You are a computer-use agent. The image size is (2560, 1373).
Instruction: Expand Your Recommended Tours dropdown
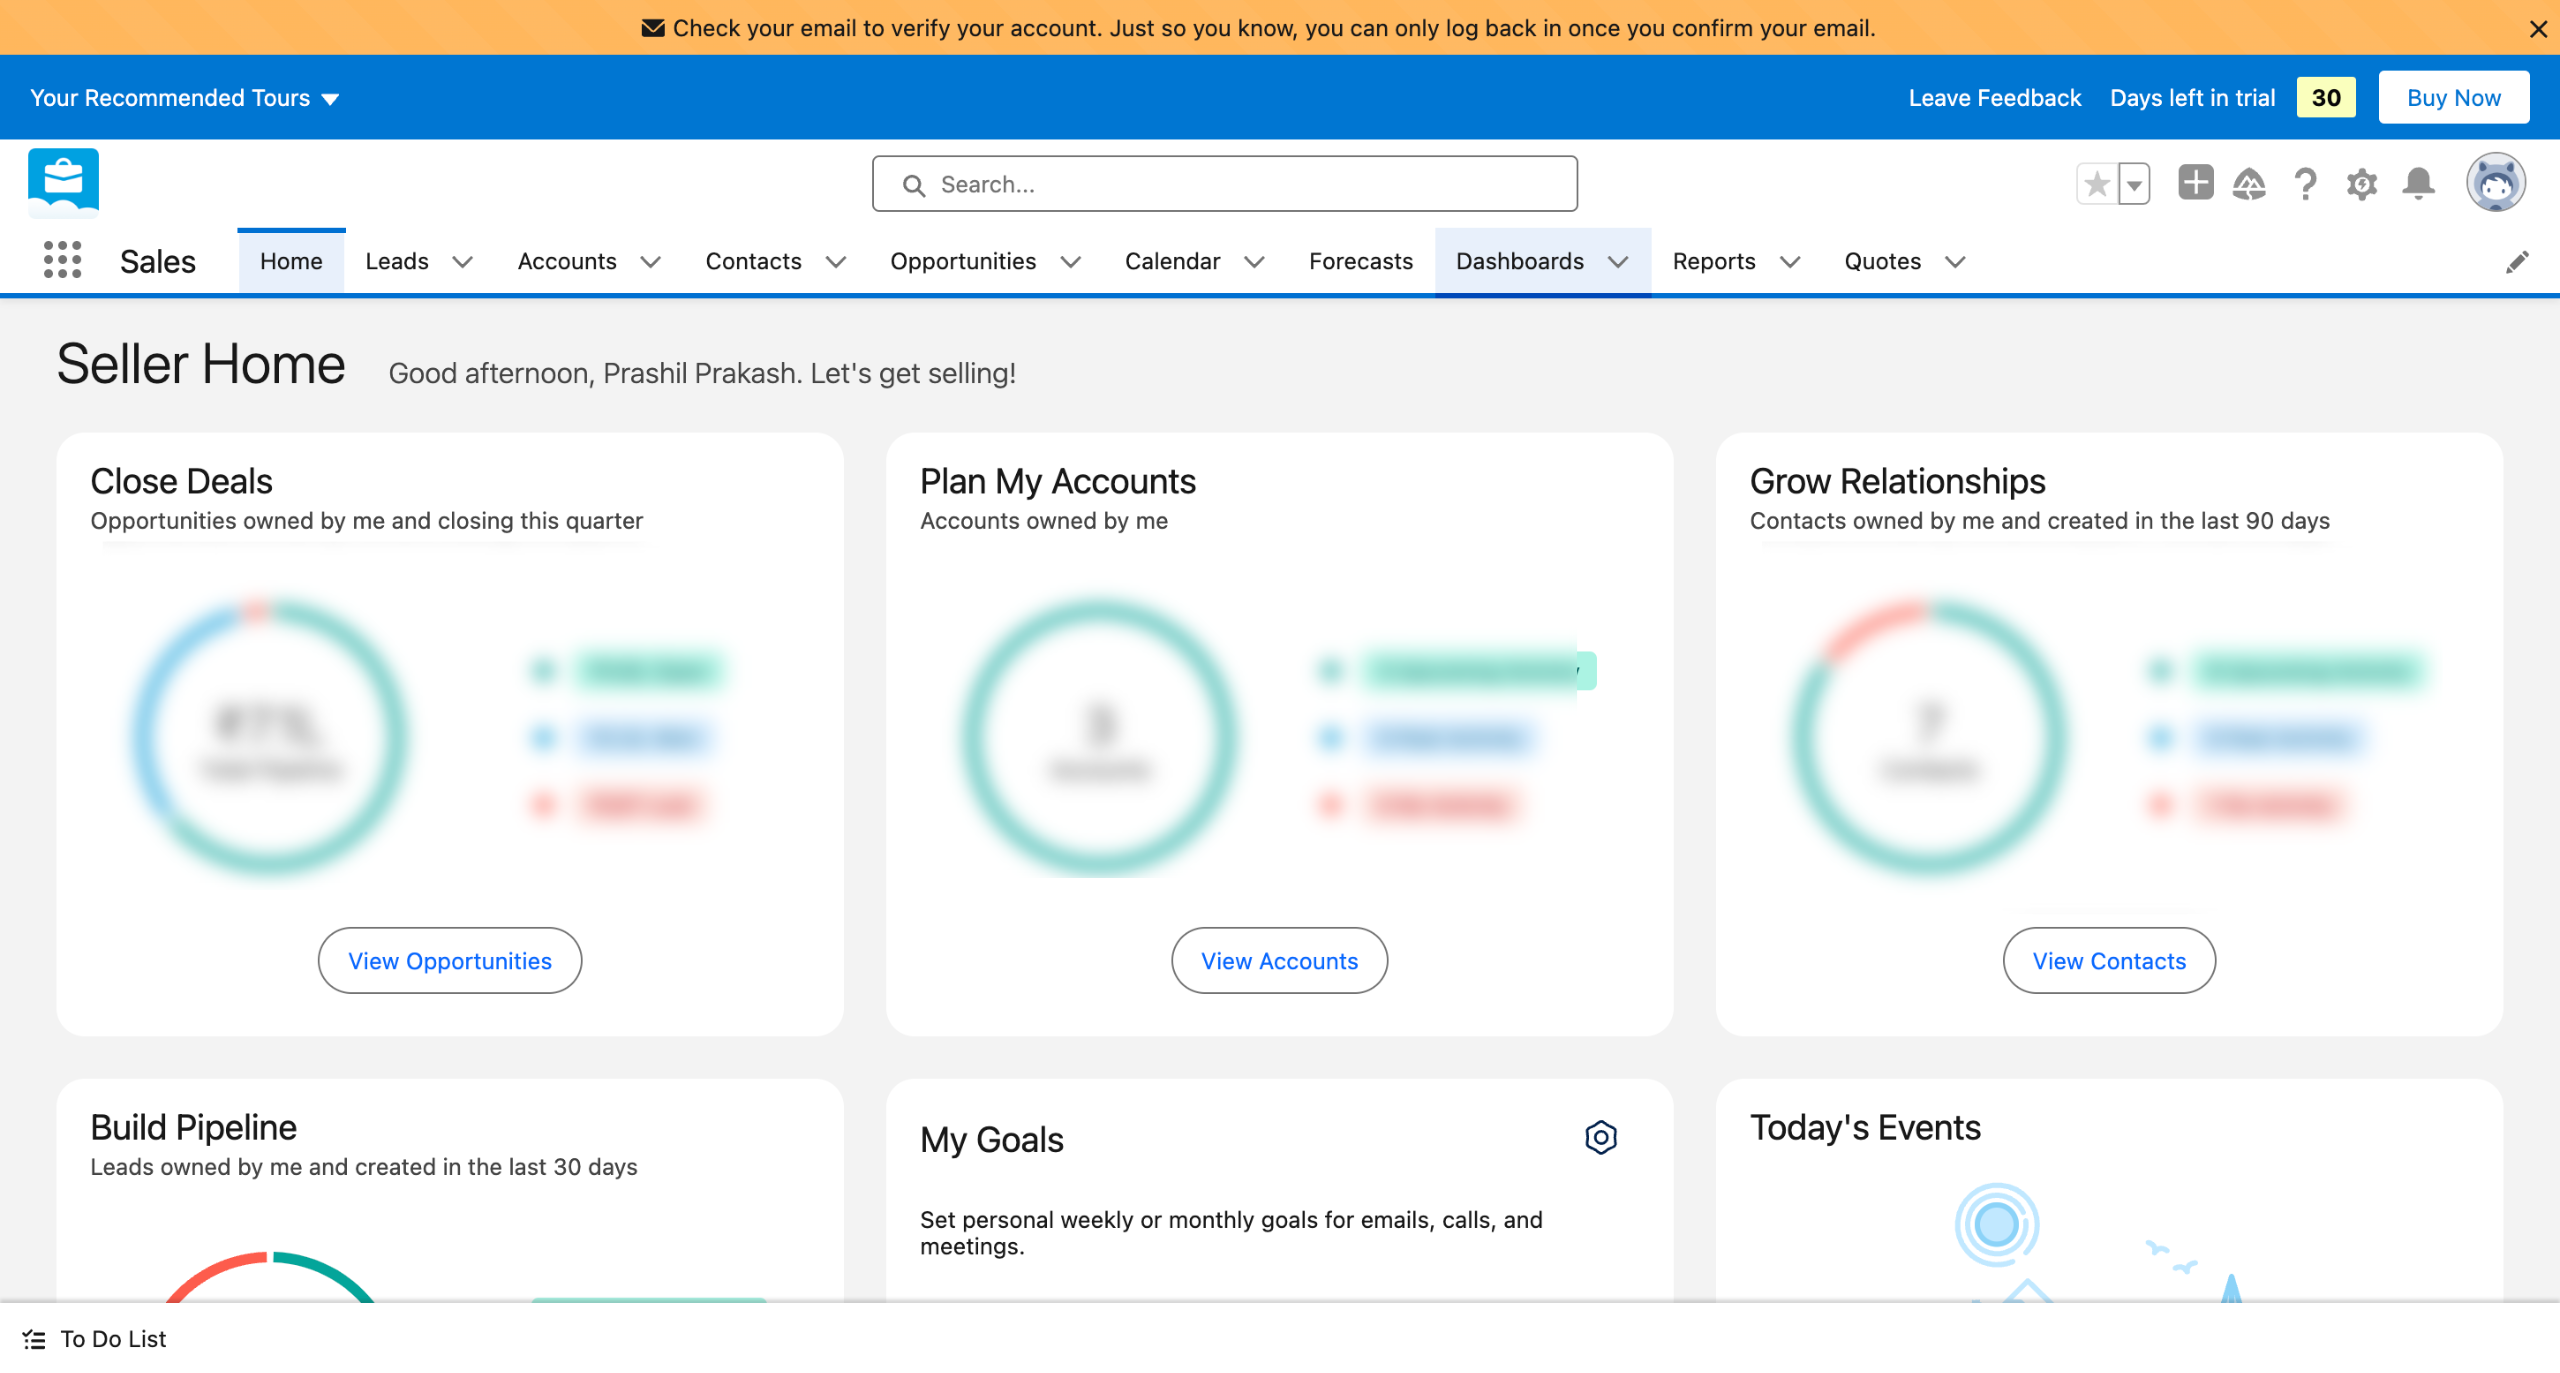(185, 98)
